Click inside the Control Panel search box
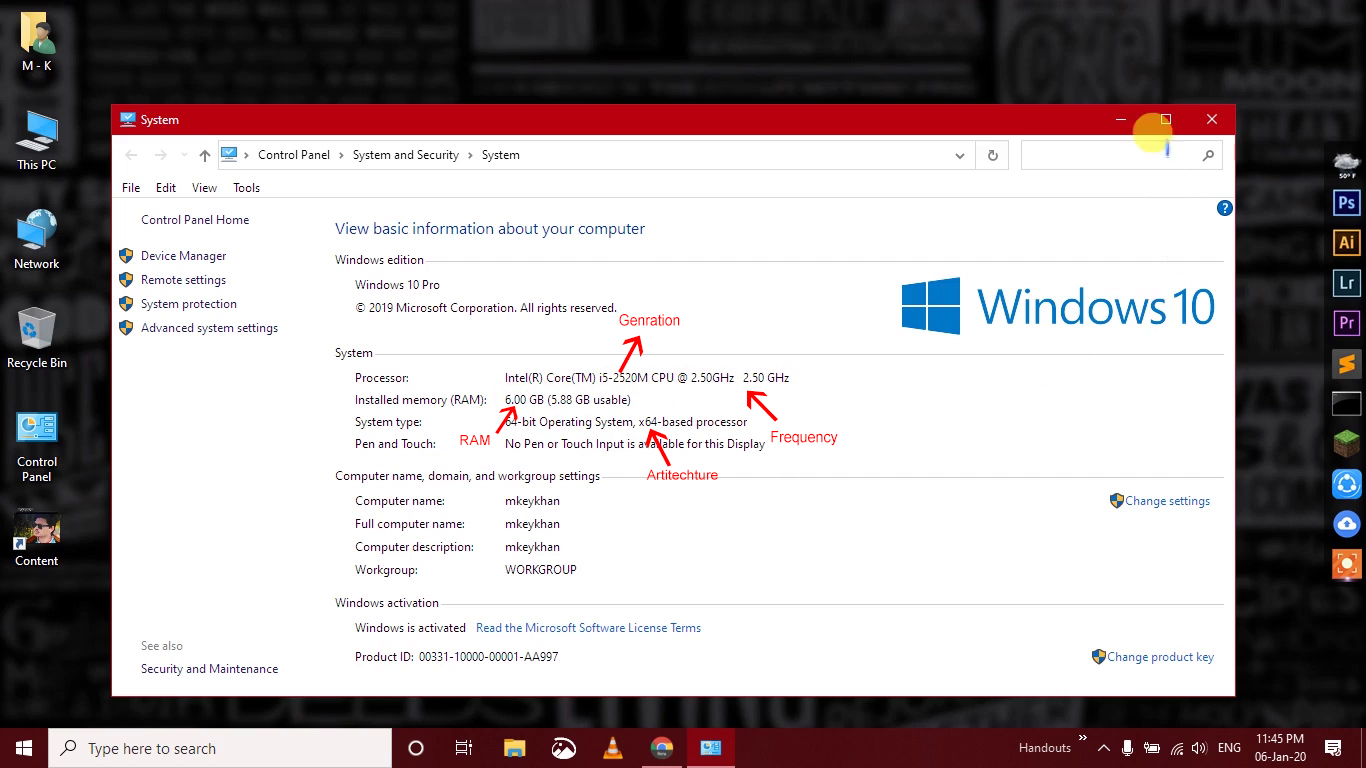This screenshot has width=1366, height=768. click(1110, 155)
